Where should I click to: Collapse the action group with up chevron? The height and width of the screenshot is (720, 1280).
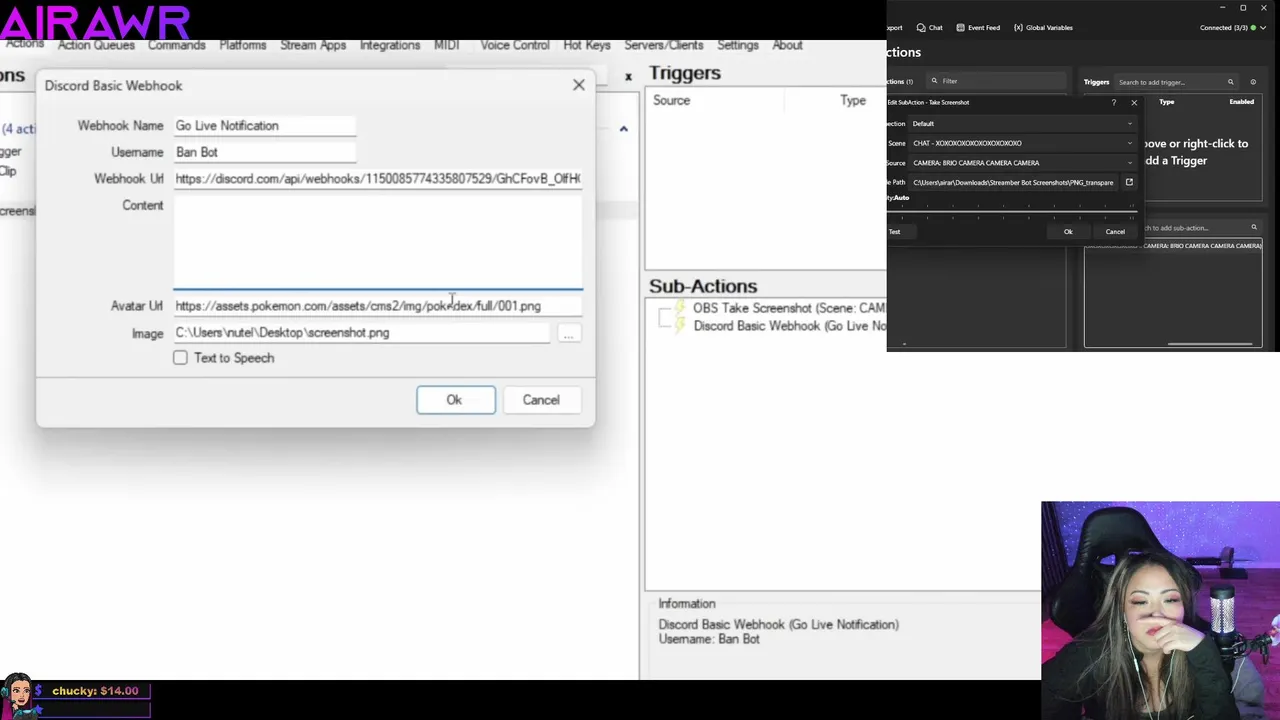tap(623, 129)
